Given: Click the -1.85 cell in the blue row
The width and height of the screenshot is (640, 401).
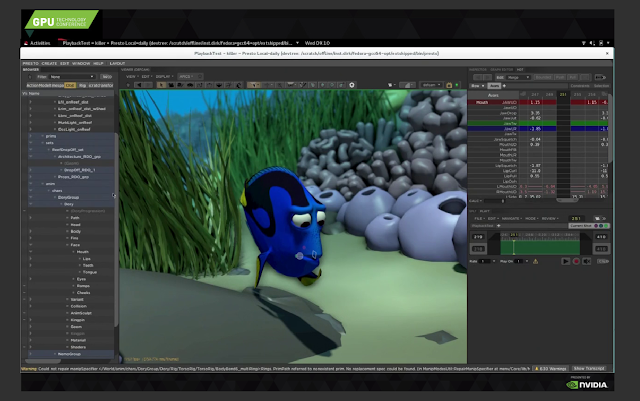Looking at the screenshot, I should [x=535, y=129].
